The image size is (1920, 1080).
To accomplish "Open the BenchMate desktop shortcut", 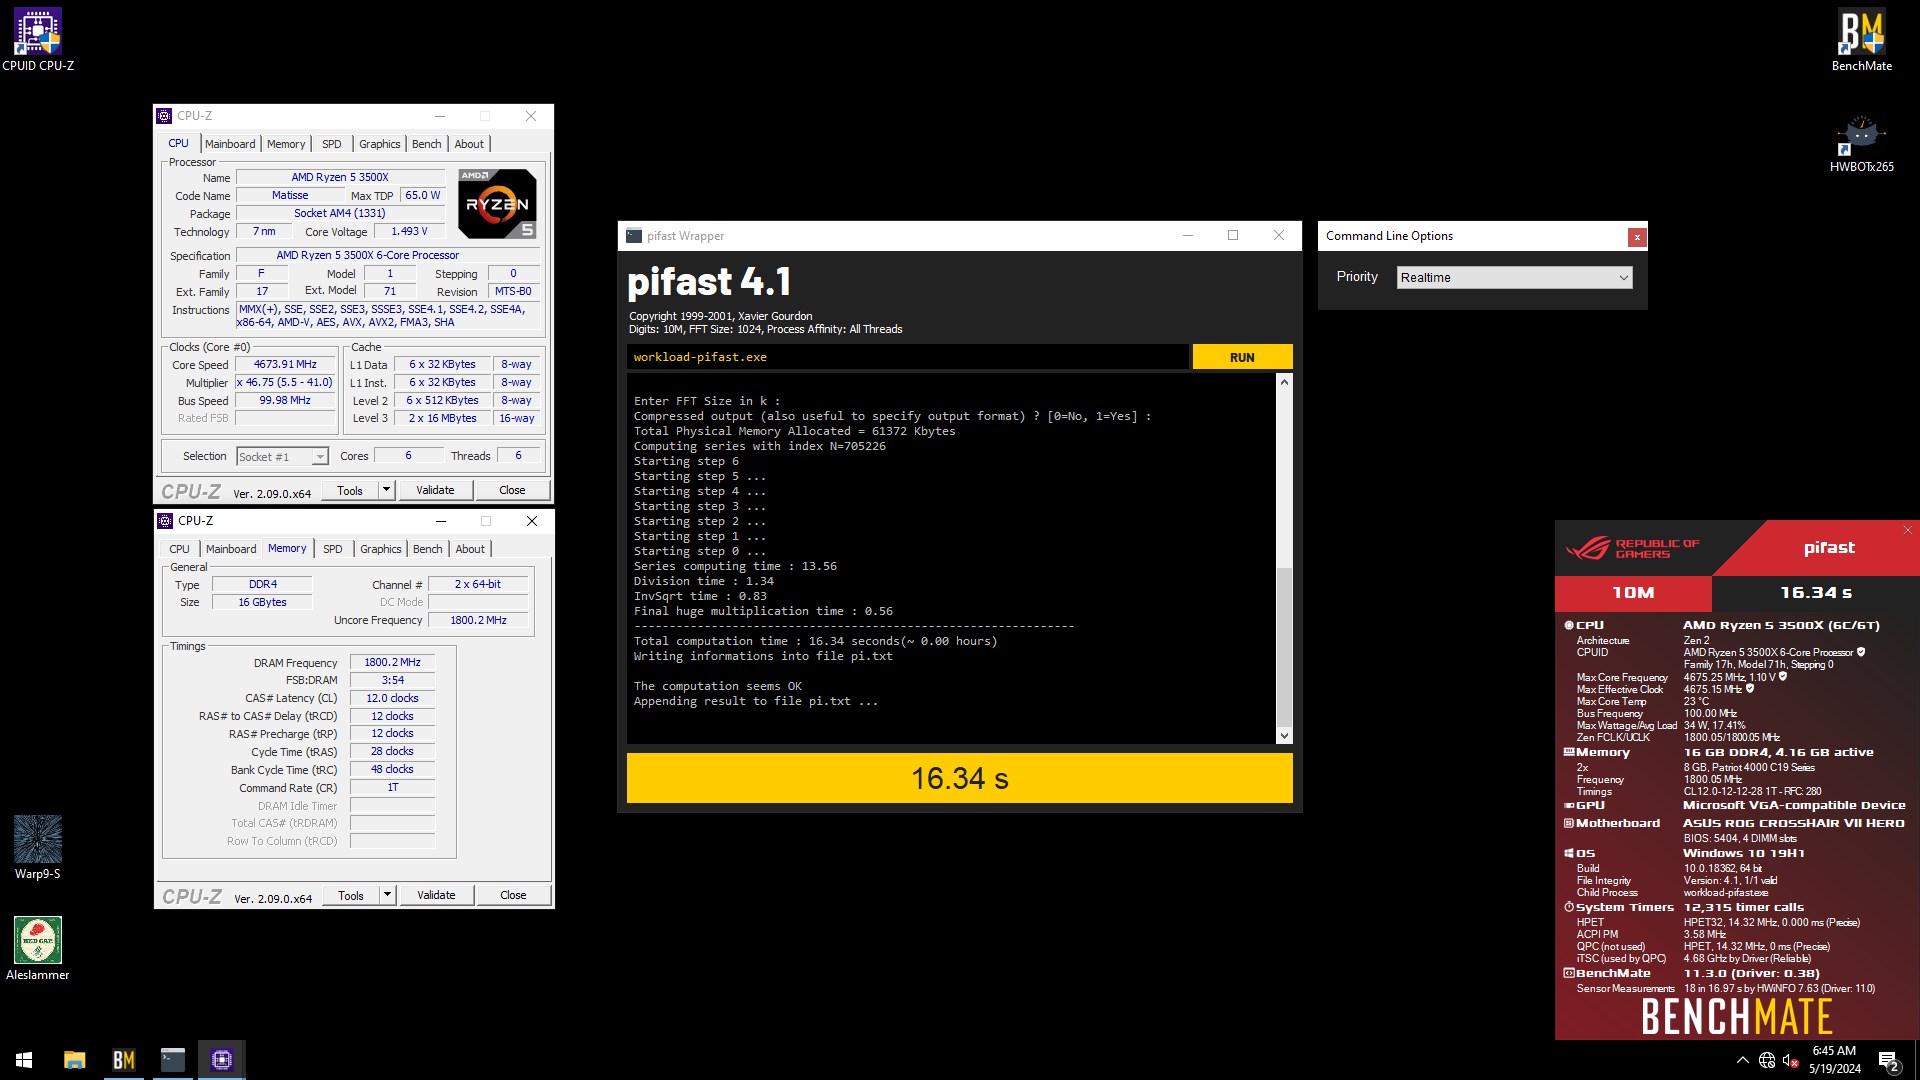I will (1861, 40).
